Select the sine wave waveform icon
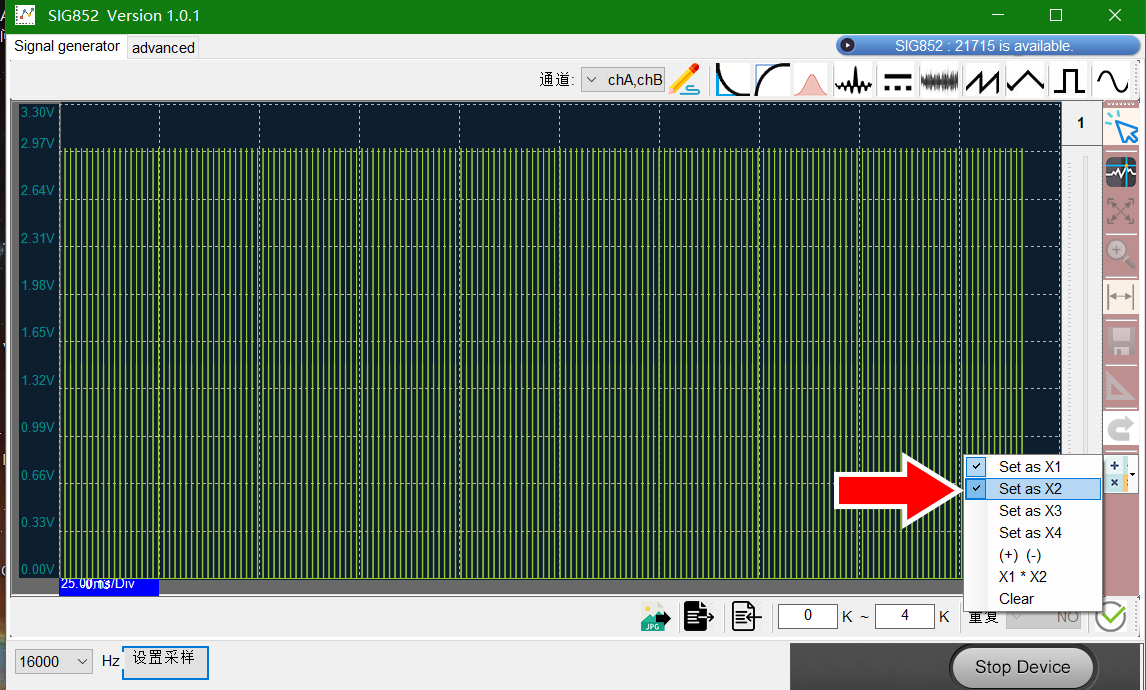 [1113, 80]
